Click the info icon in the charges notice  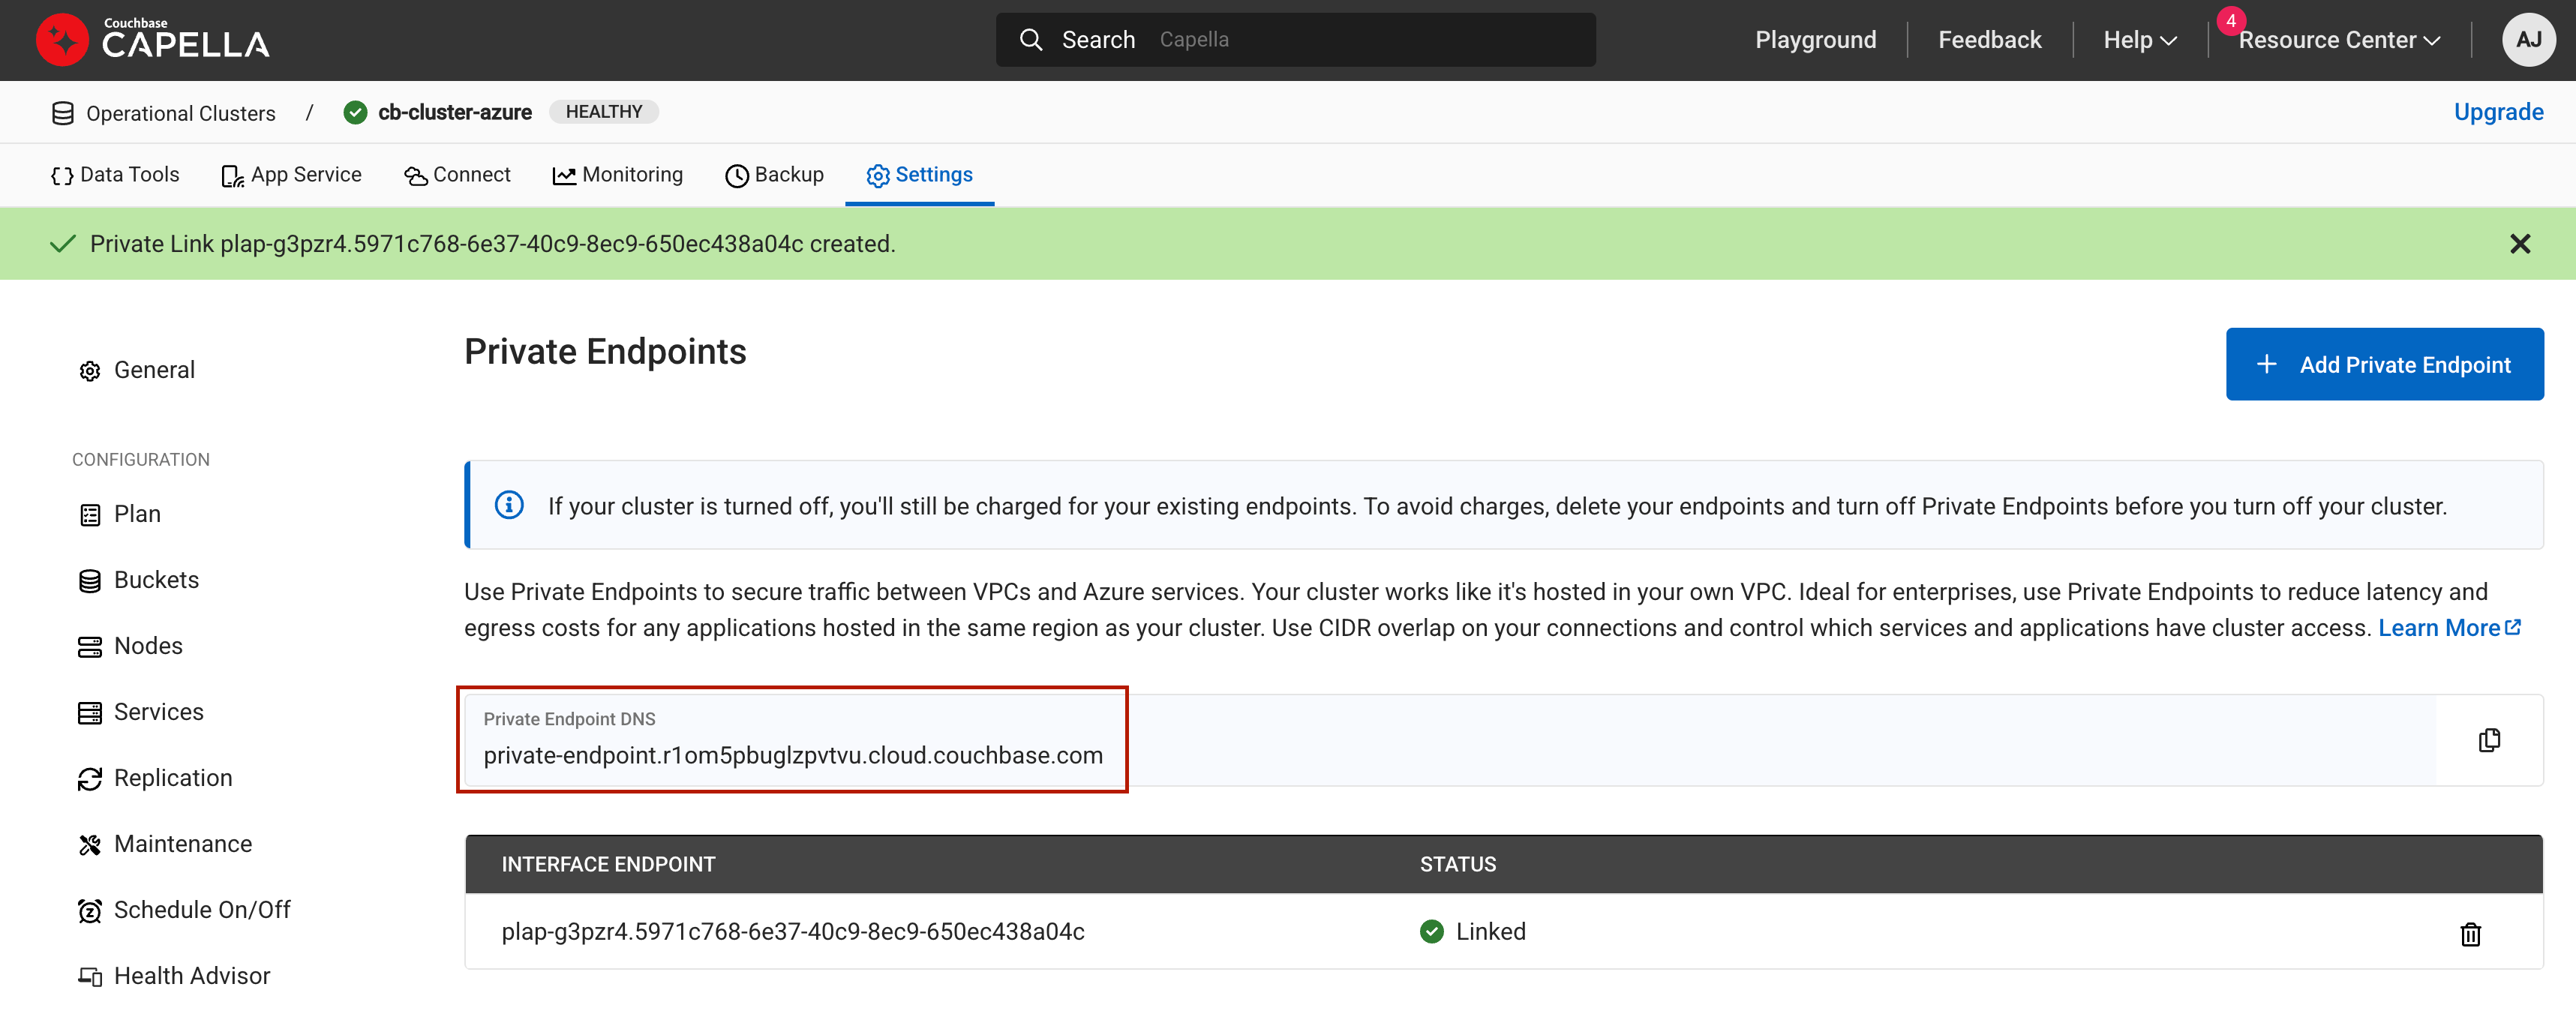tap(509, 505)
